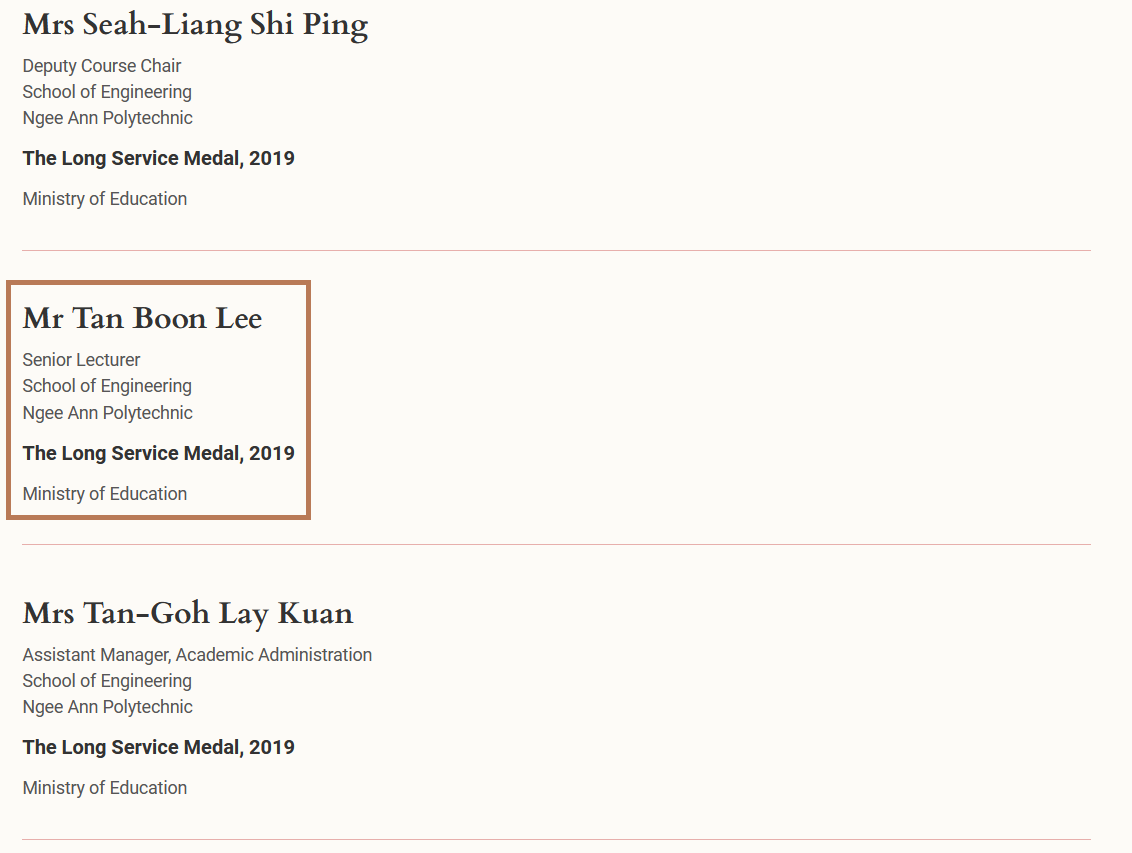1132x853 pixels.
Task: Click Ngee Ann Polytechnic under Tan Boon Lee
Action: (108, 413)
